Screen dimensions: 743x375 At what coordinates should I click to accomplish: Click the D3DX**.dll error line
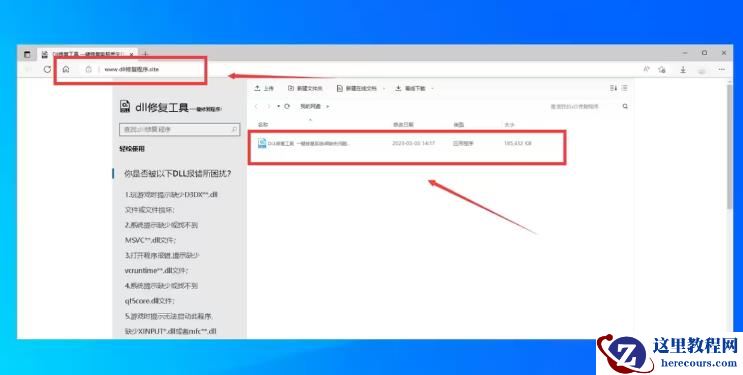pos(172,194)
